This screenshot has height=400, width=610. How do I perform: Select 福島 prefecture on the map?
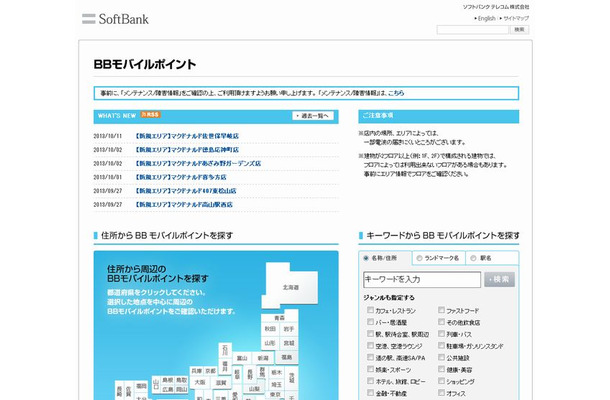pyautogui.click(x=287, y=357)
